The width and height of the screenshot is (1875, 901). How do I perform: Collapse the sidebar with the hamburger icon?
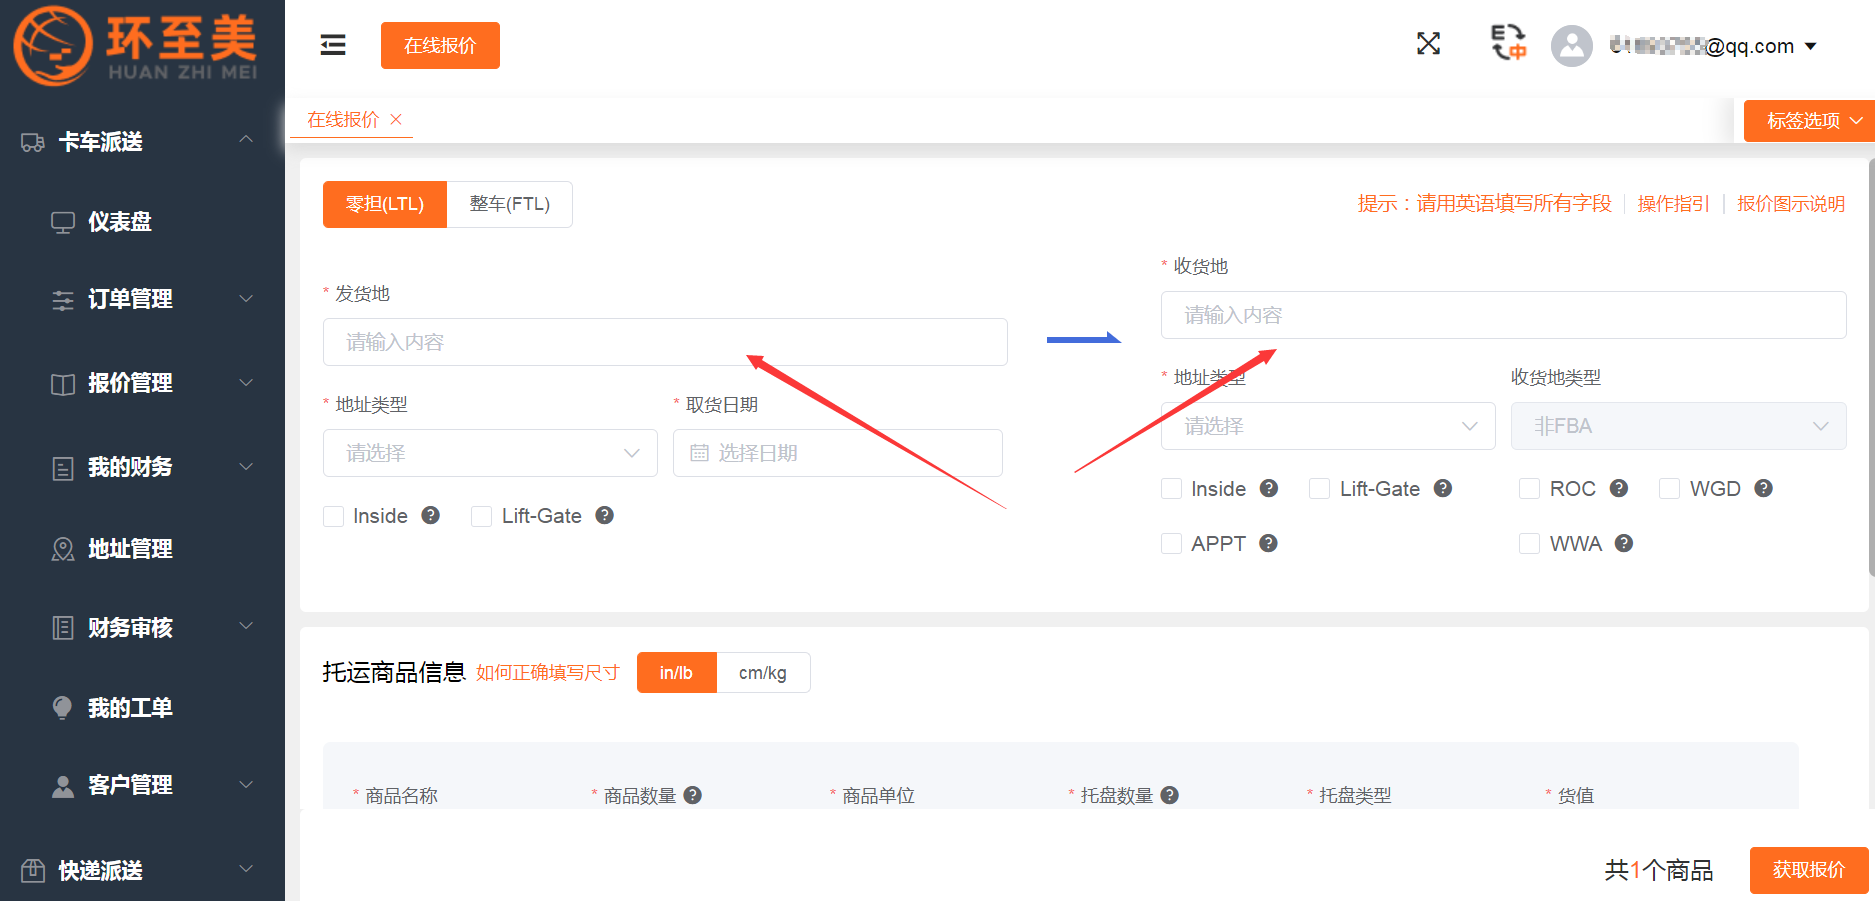pos(333,44)
